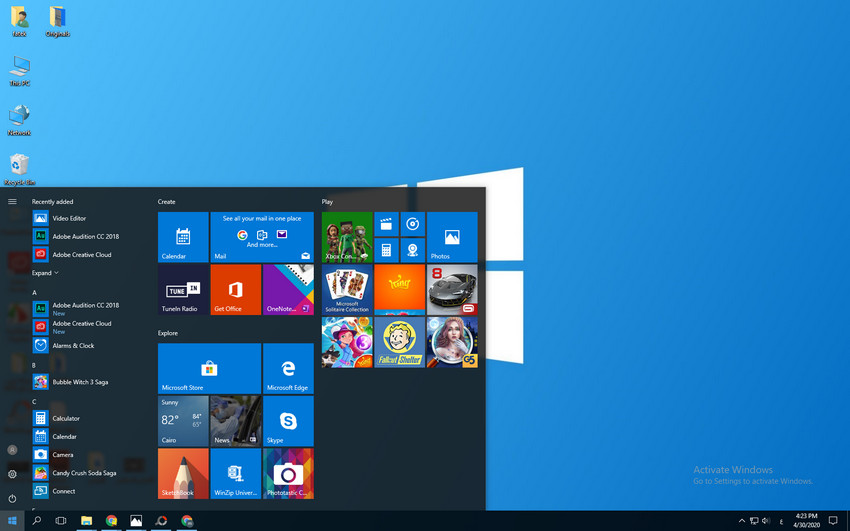This screenshot has height=531, width=850.
Task: Open the orange King game tile
Action: [400, 290]
